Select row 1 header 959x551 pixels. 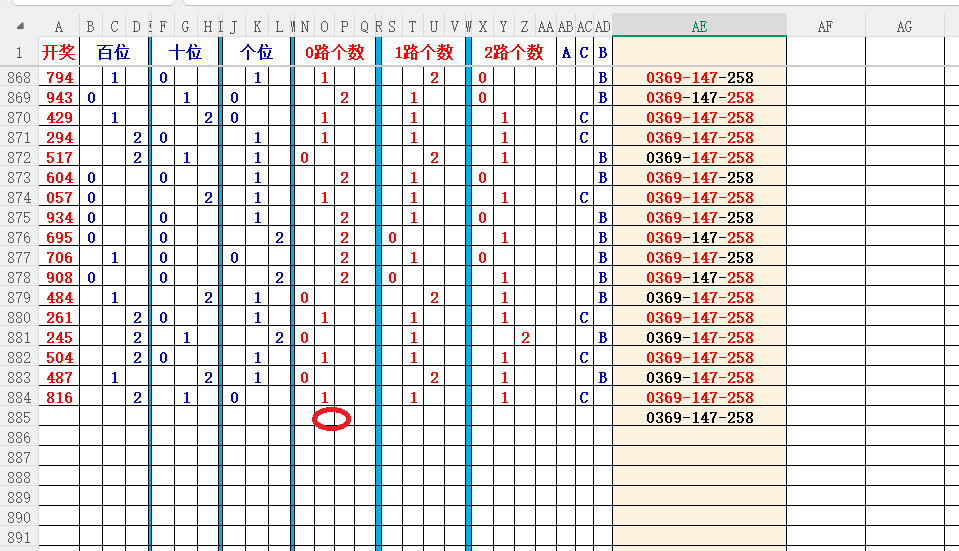coord(19,52)
